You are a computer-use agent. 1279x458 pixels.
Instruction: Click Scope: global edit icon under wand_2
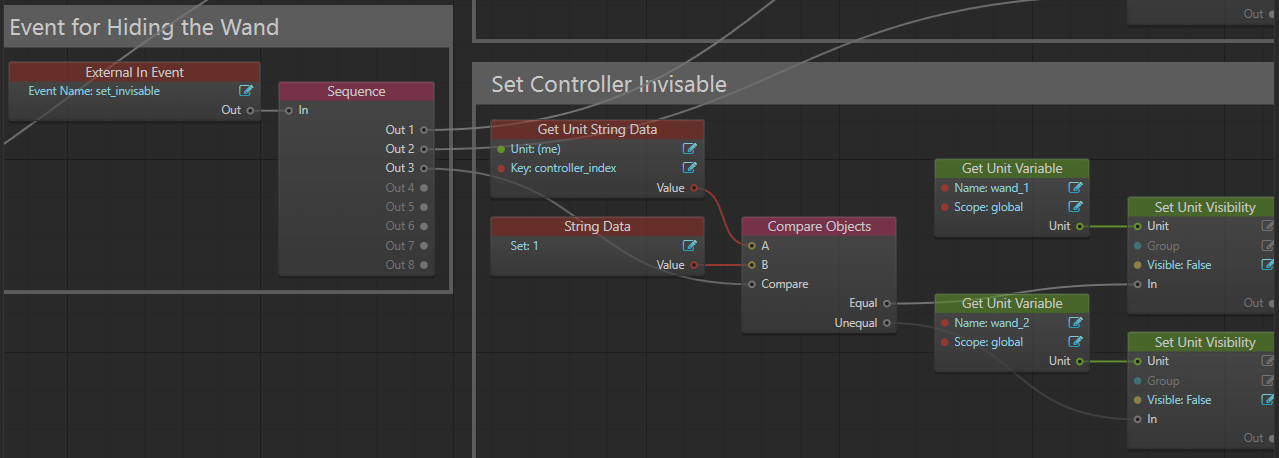click(1075, 342)
